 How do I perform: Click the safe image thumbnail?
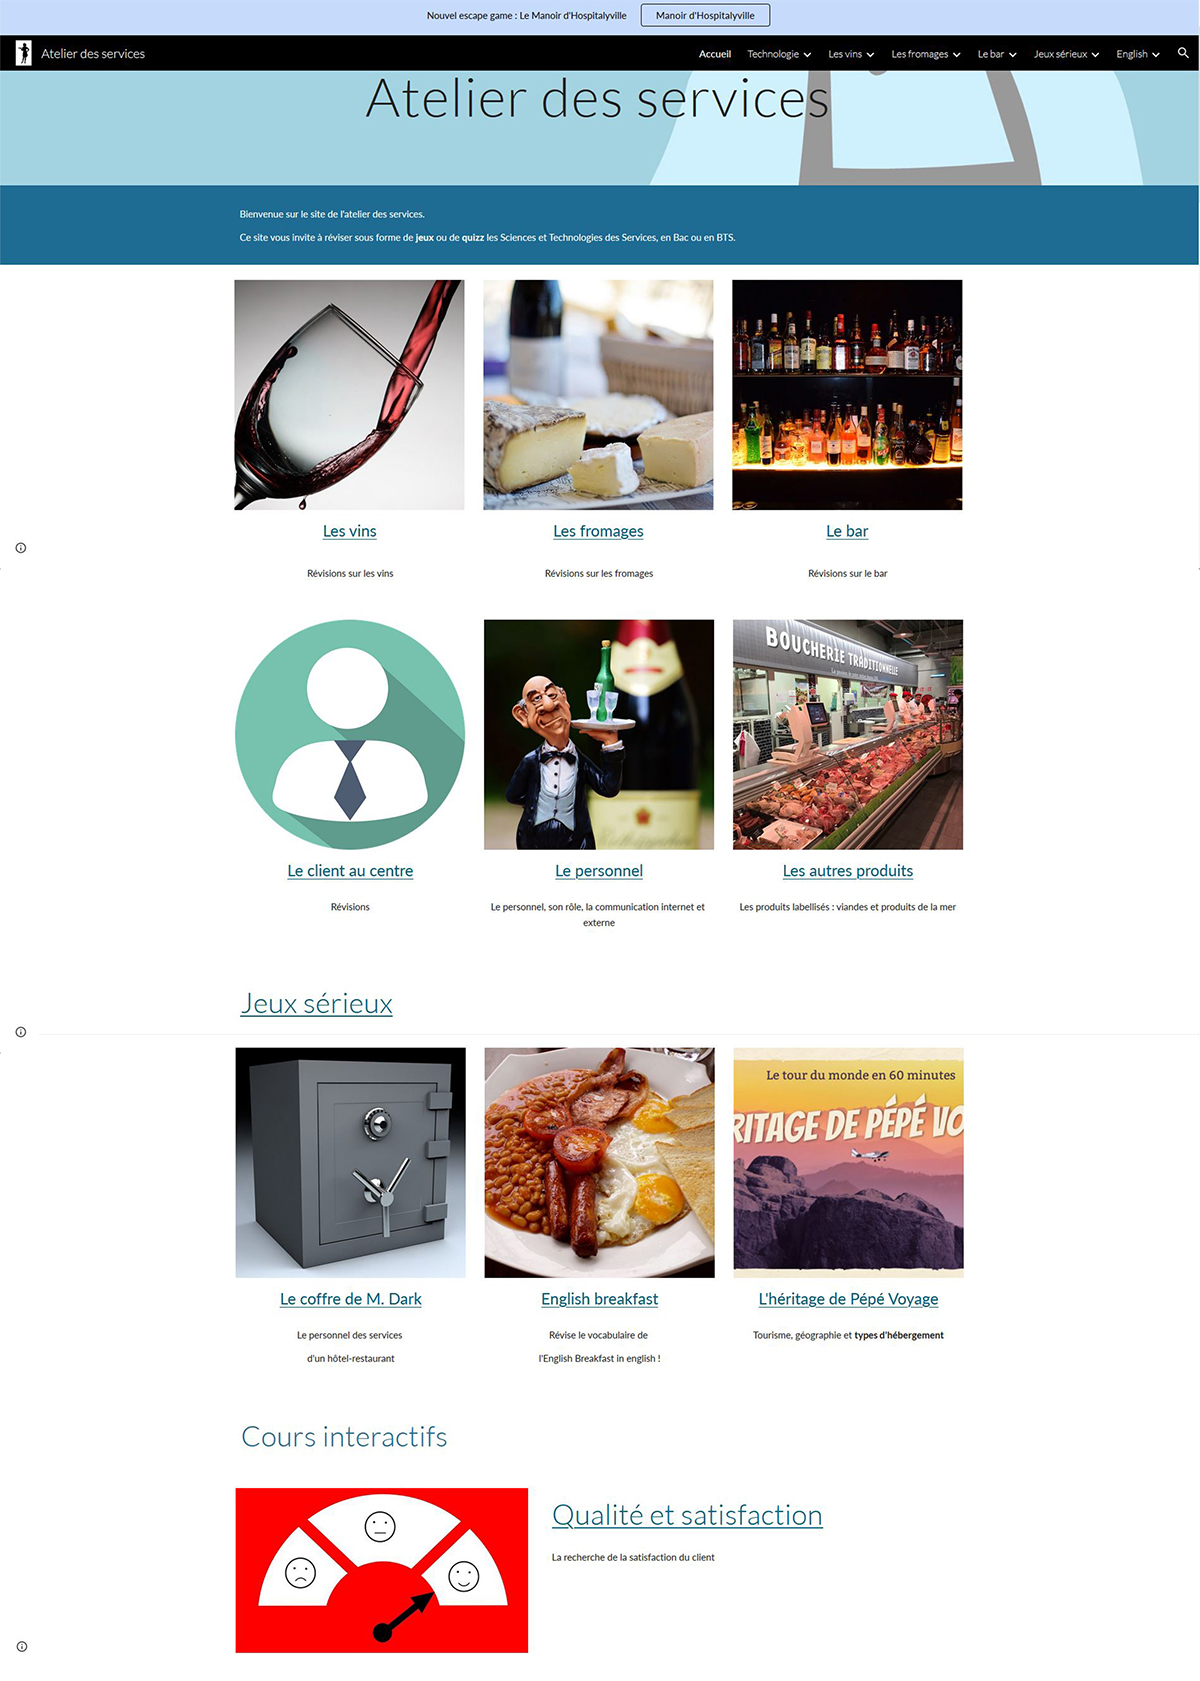[350, 1163]
